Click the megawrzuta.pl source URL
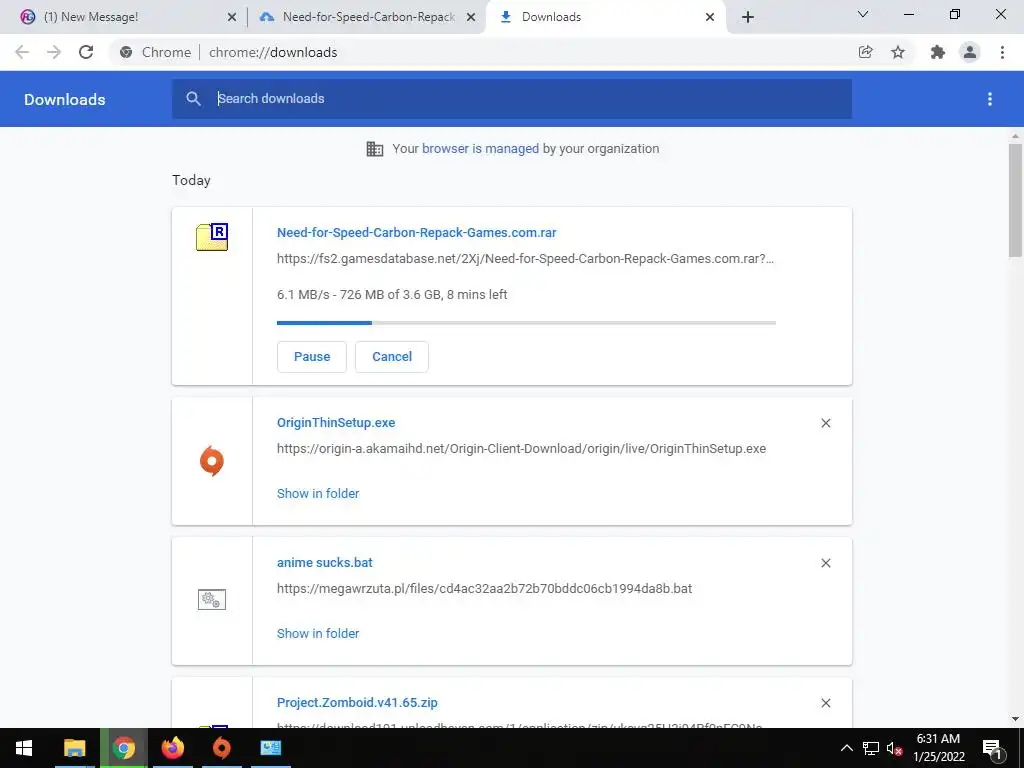1024x768 pixels. pyautogui.click(x=485, y=588)
